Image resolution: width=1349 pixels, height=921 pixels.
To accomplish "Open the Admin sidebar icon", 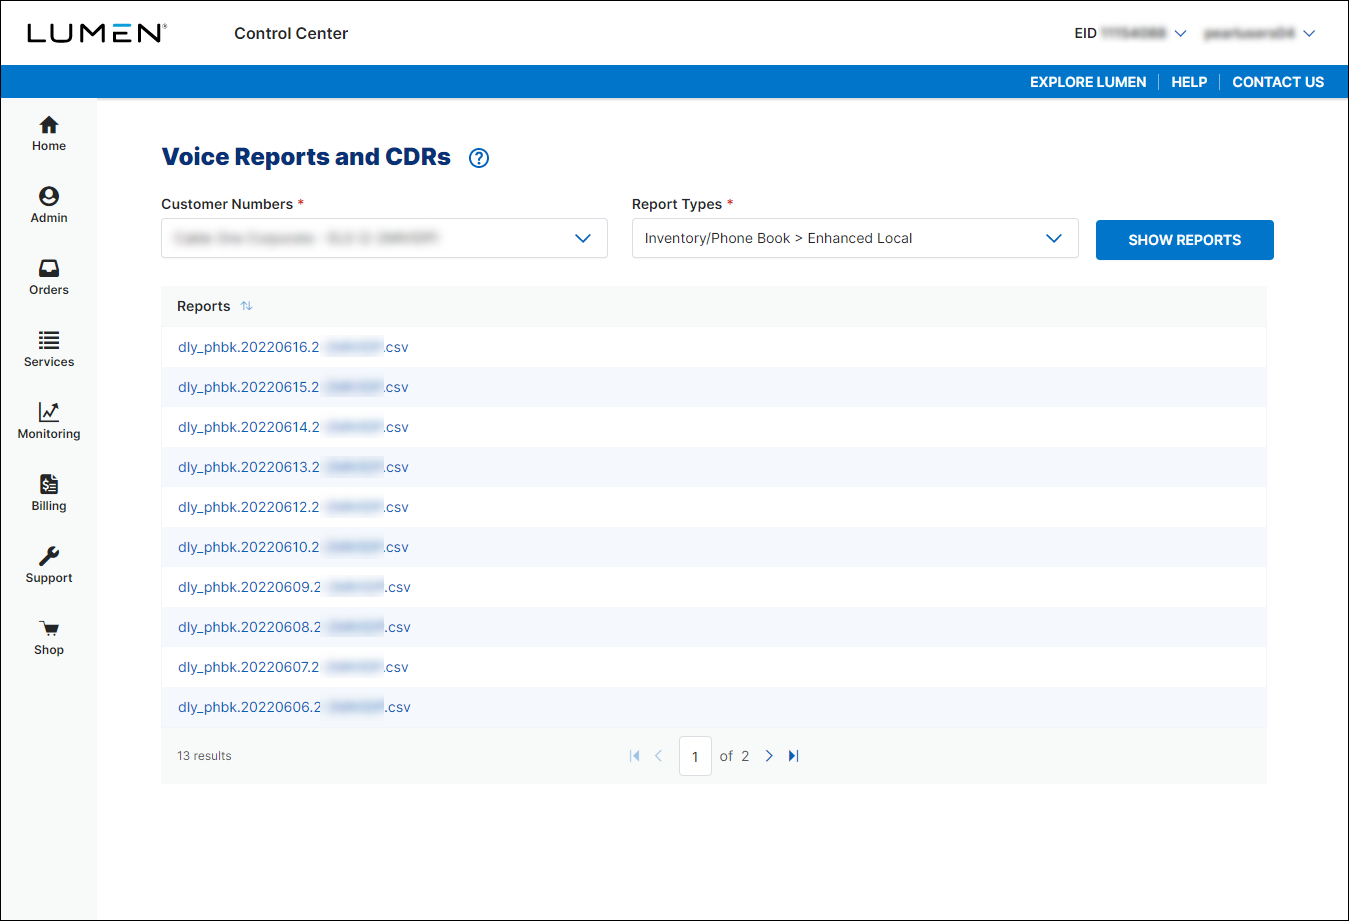I will coord(49,196).
